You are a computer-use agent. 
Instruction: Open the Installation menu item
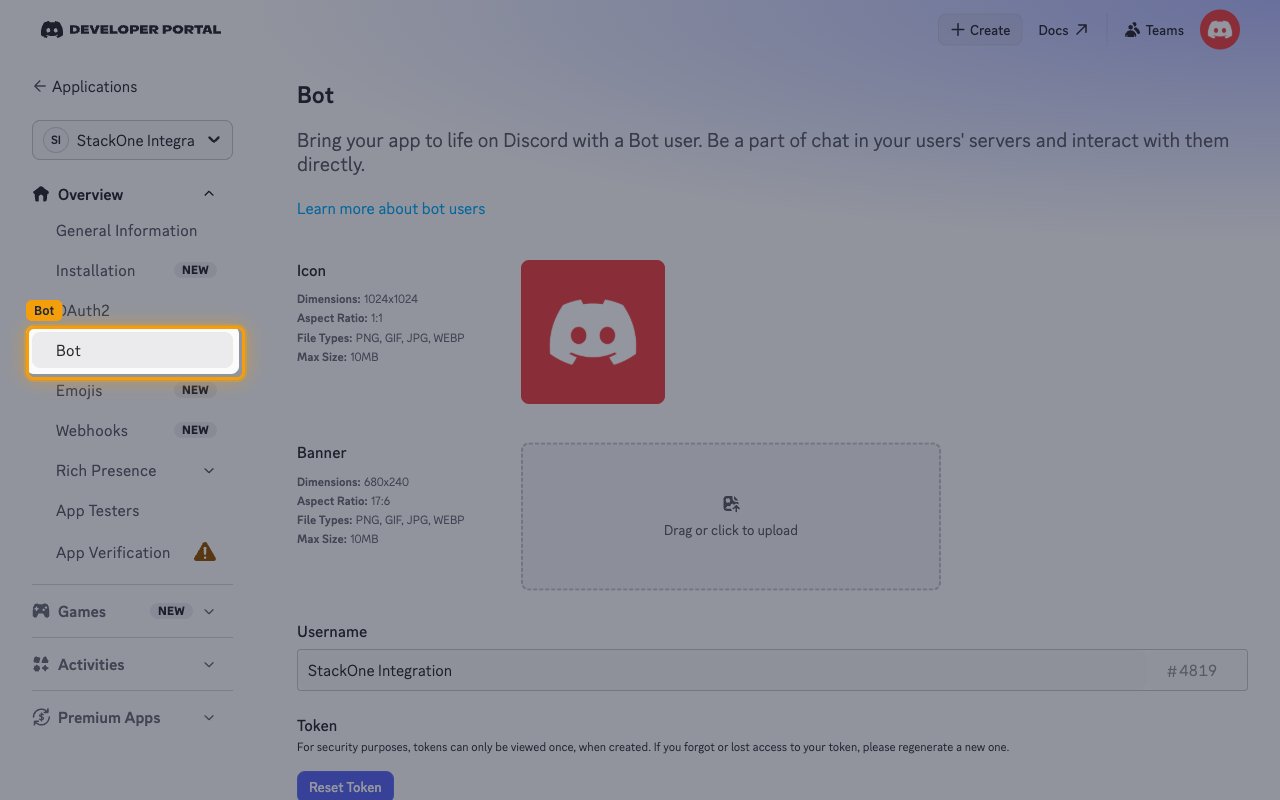(x=132, y=270)
